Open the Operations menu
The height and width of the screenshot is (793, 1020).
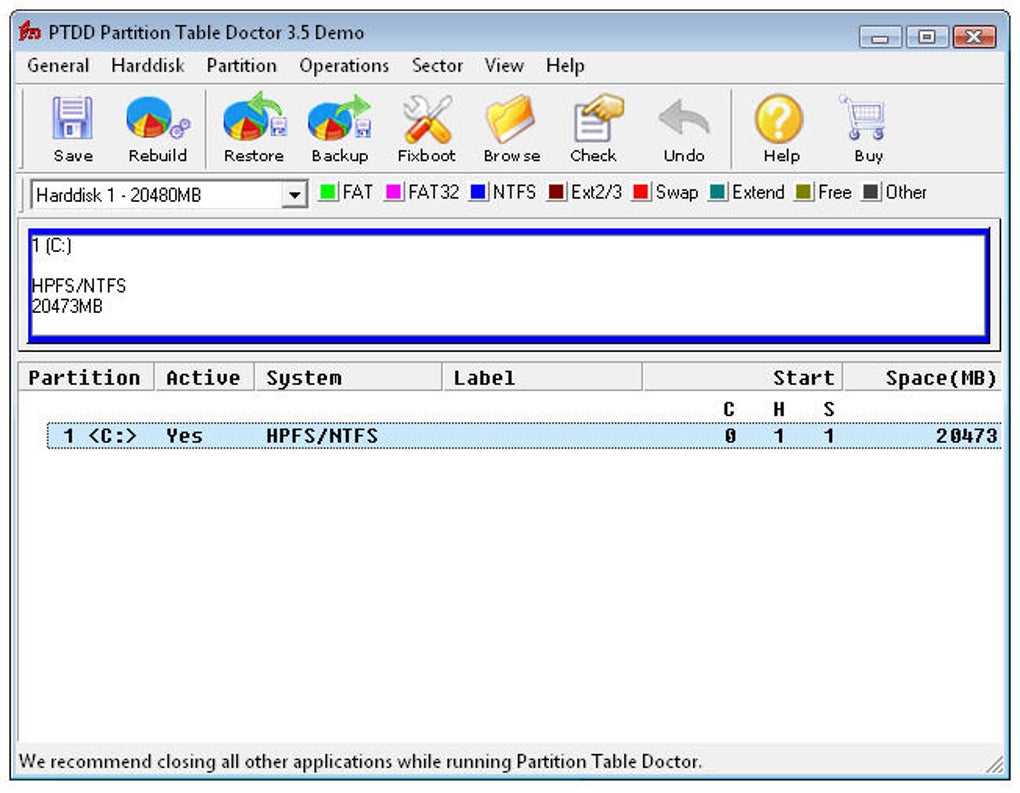pyautogui.click(x=344, y=66)
